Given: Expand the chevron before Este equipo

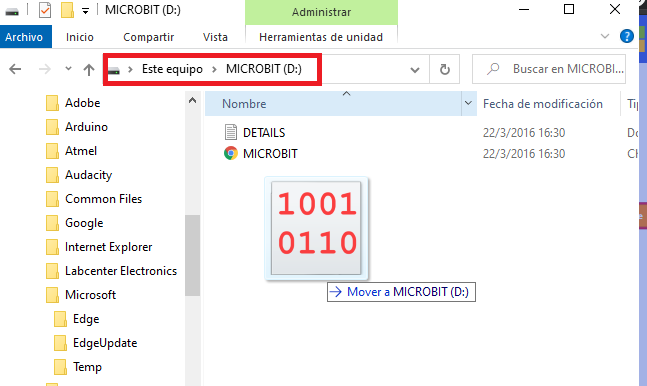Looking at the screenshot, I should [x=130, y=69].
